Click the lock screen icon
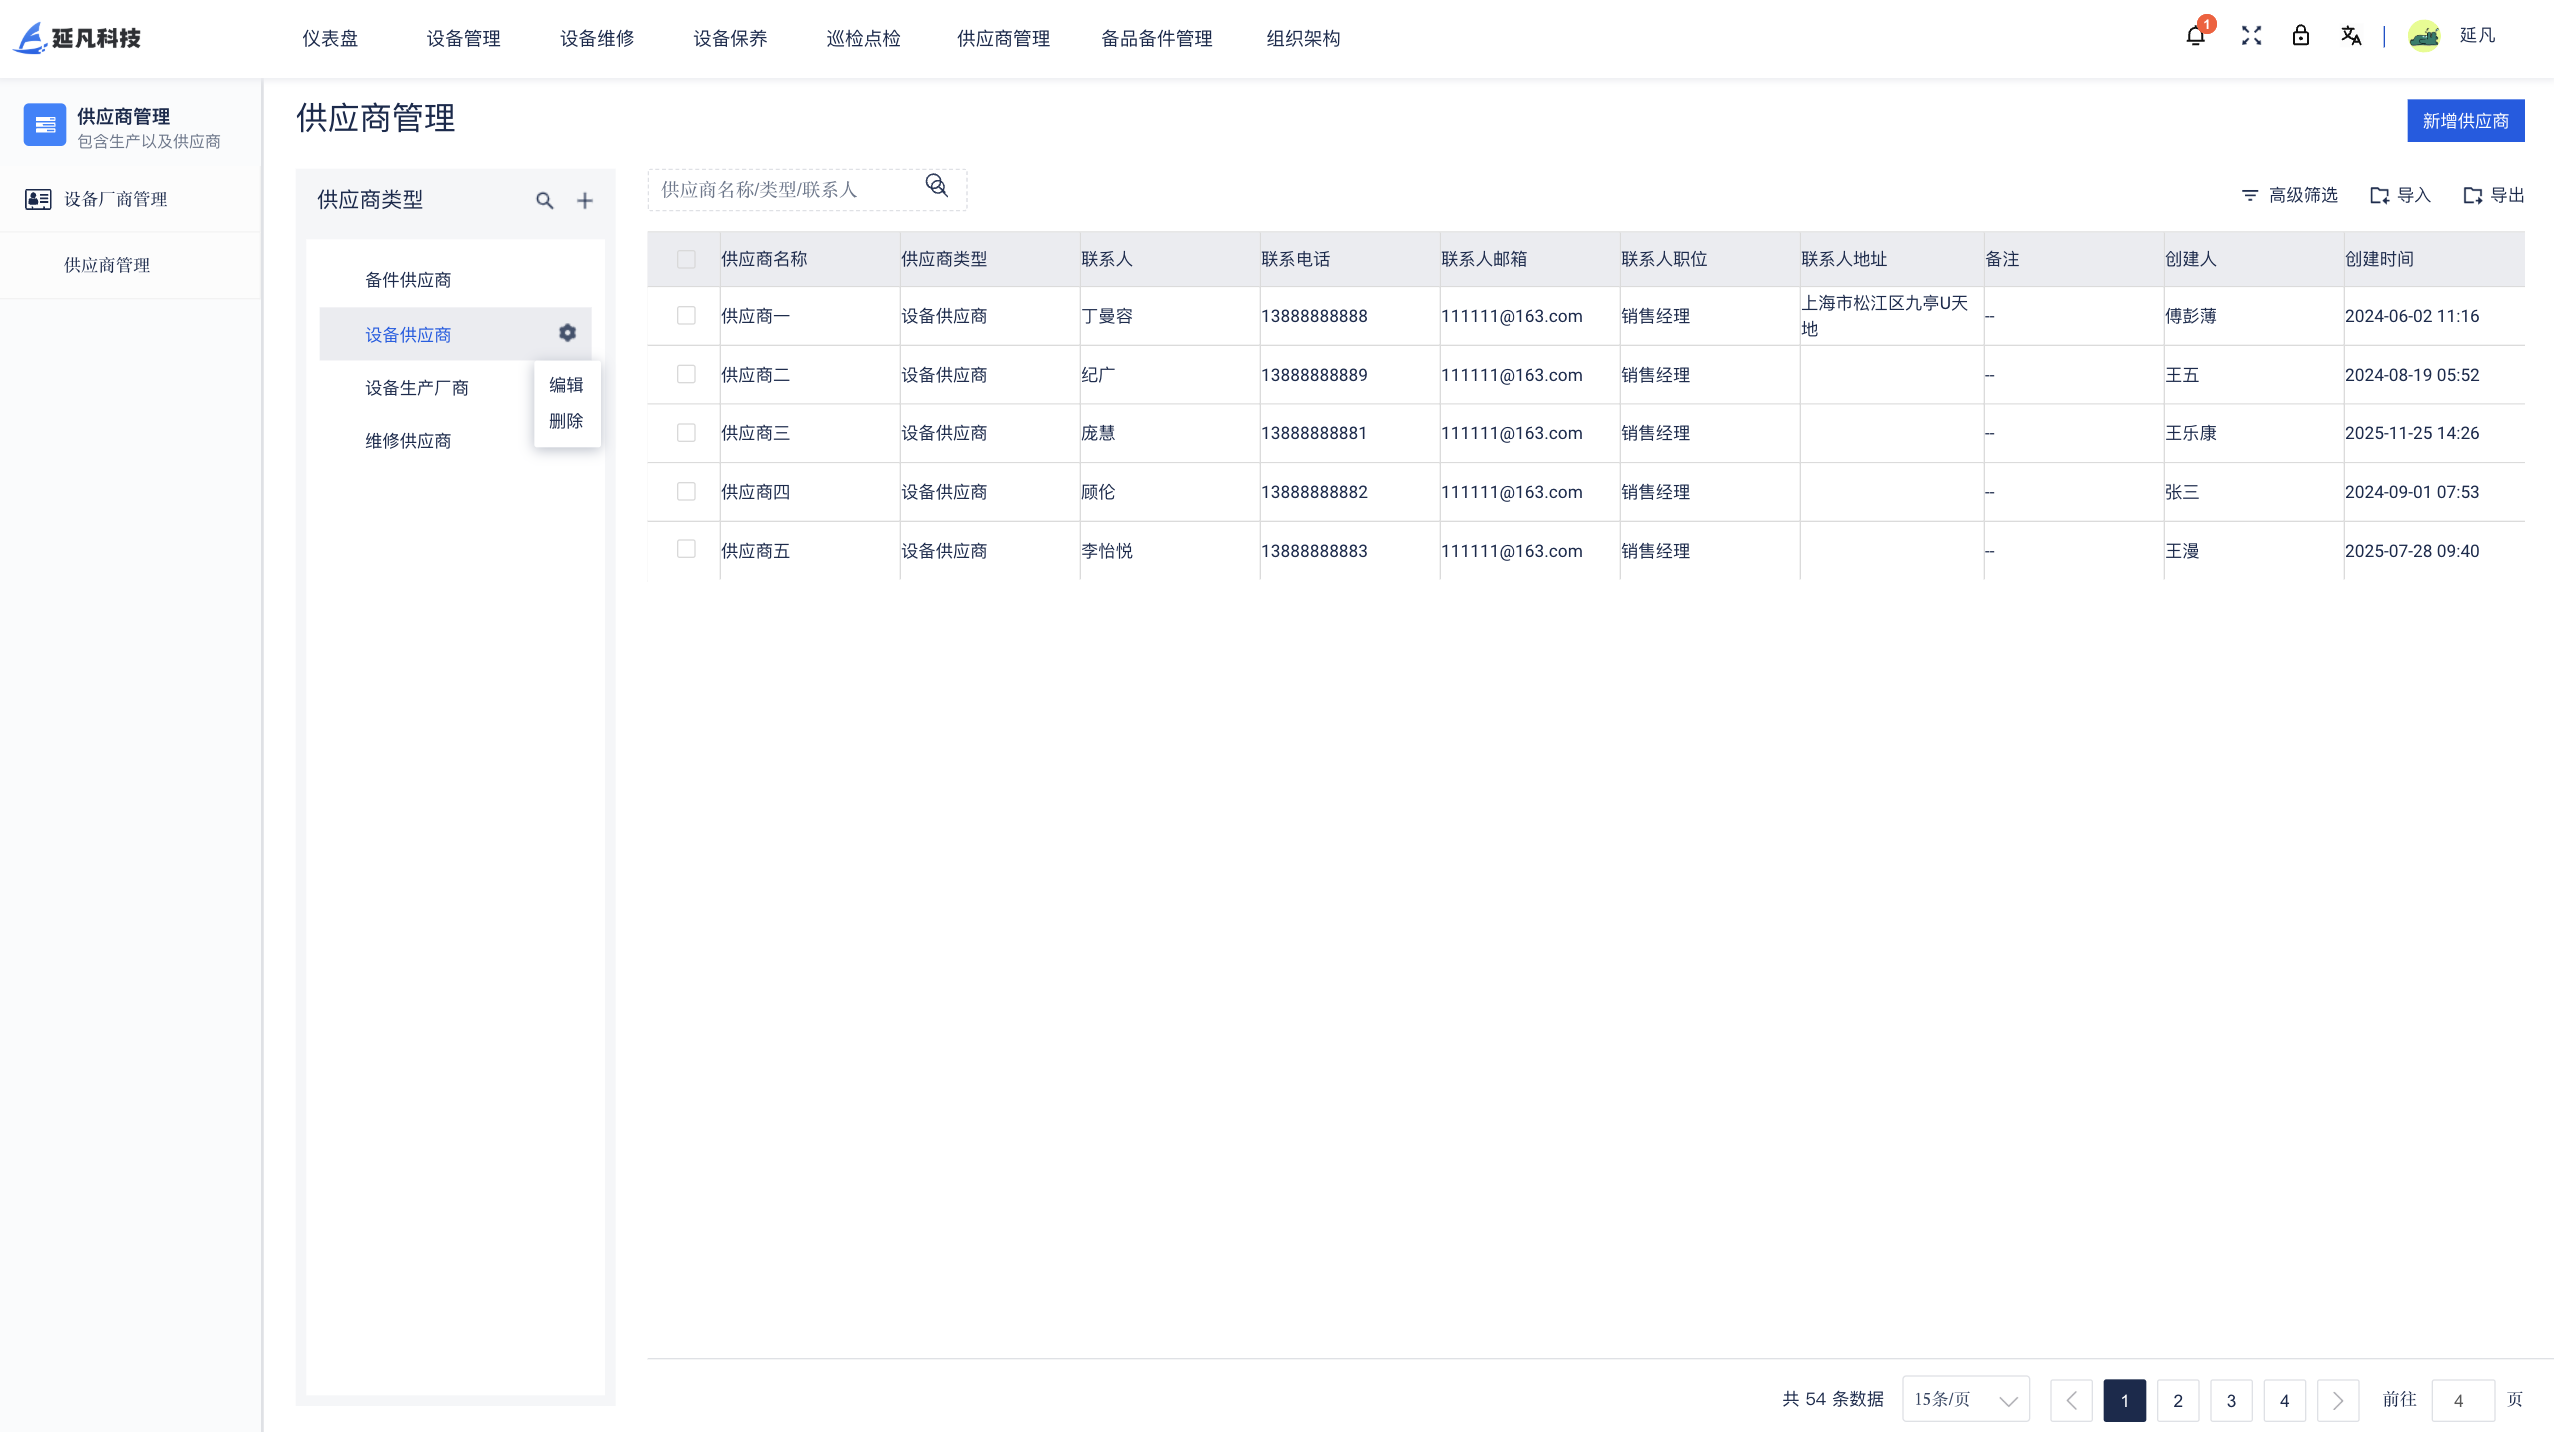The height and width of the screenshot is (1432, 2554). coord(2300,37)
